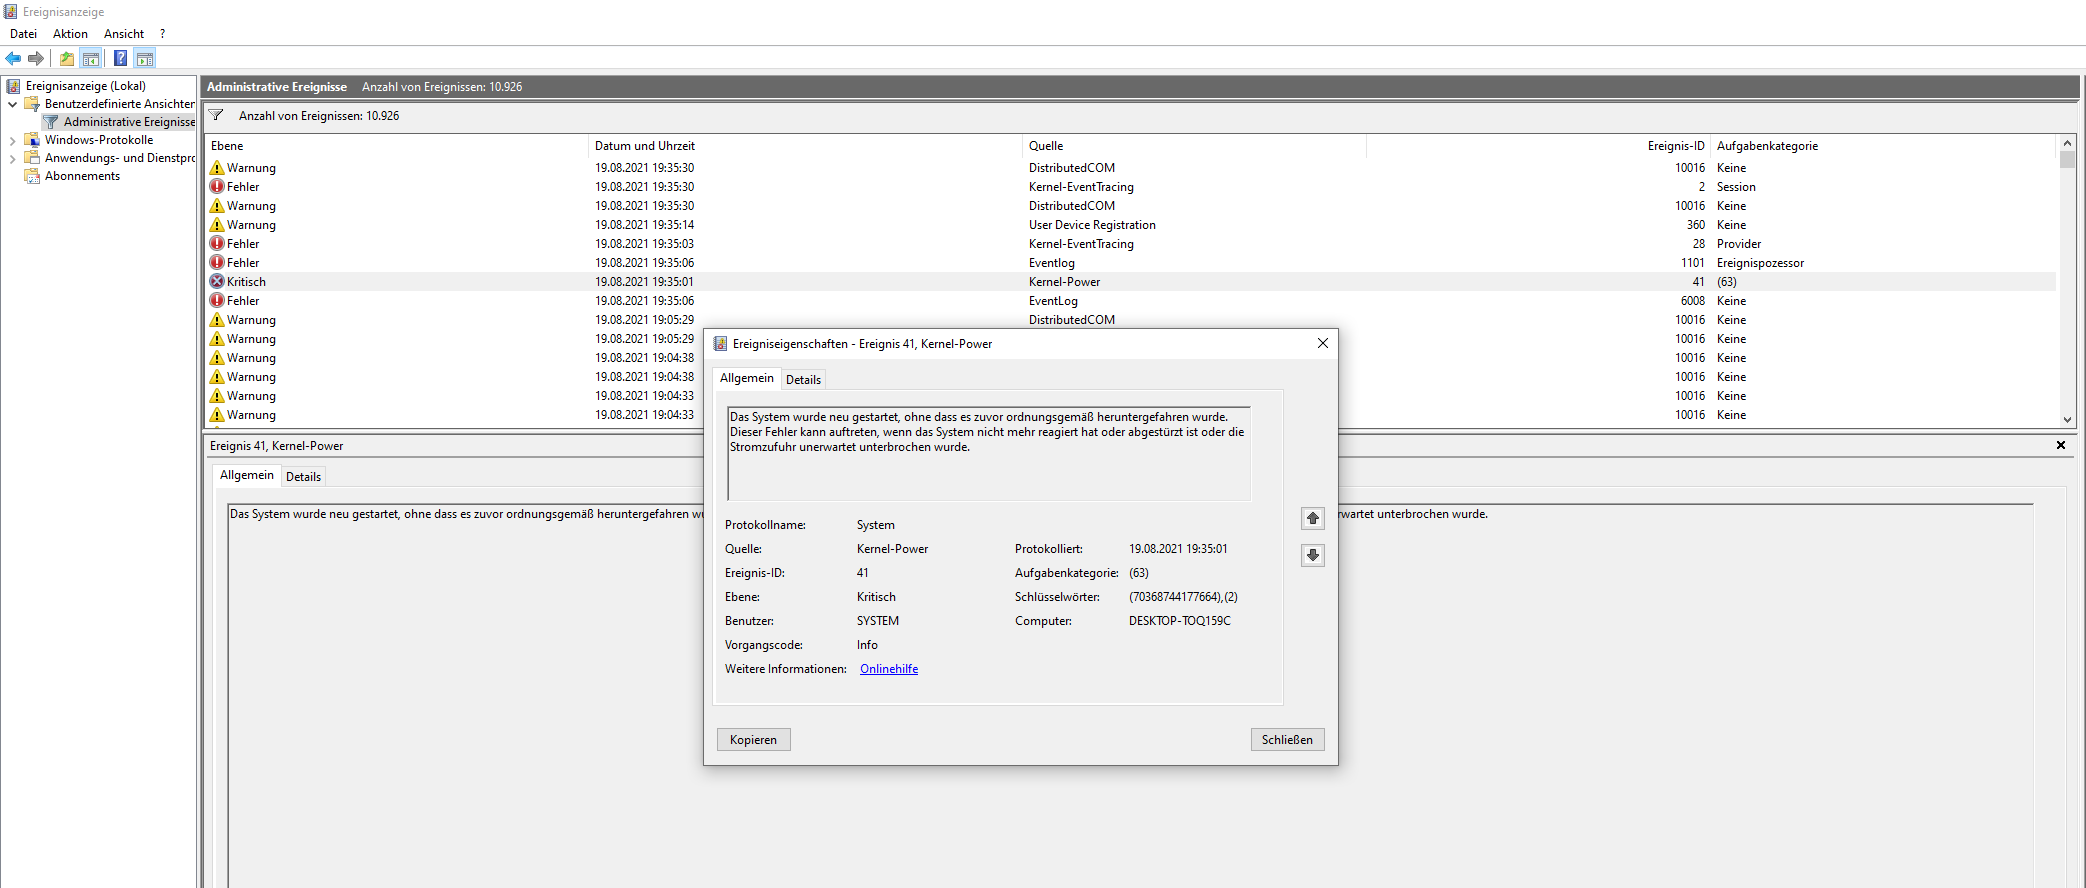Select the User Device Registration event row
The image size is (2086, 888).
(x=1131, y=225)
